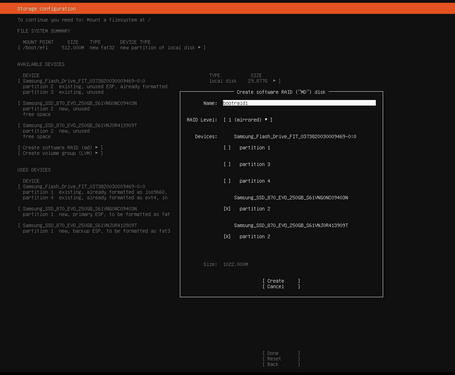Expand Samsung Flash Drive local disk entry
Viewport: 455px width, 375px height.
coord(149,81)
